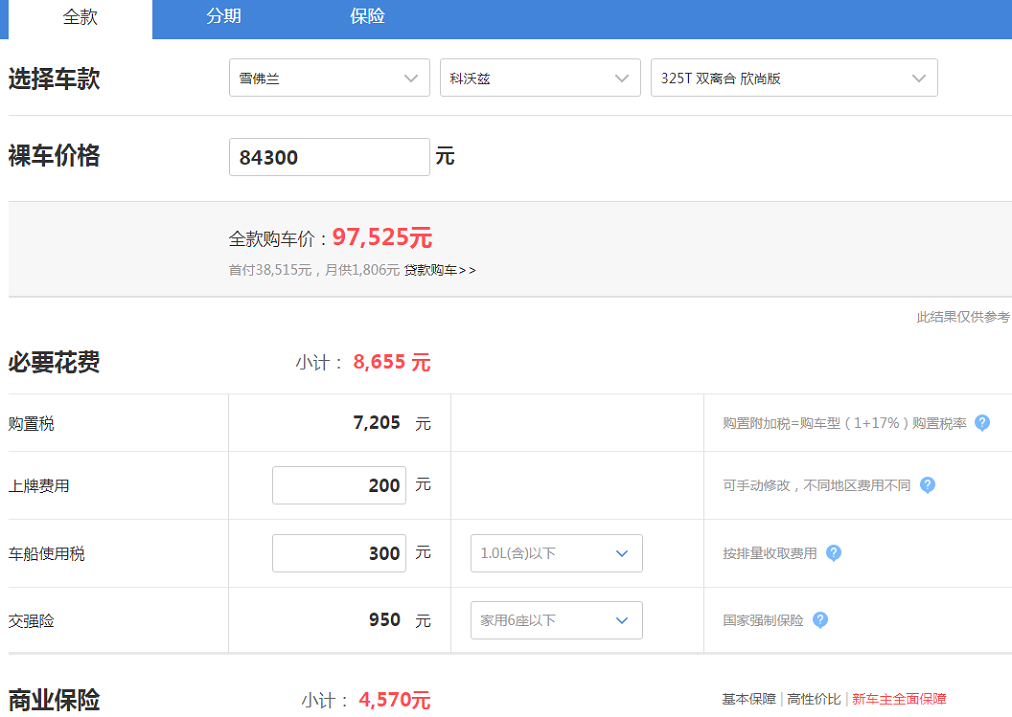The height and width of the screenshot is (717, 1012).
Task: Click the help icon beside 国家强制保险
Action: pyautogui.click(x=820, y=620)
